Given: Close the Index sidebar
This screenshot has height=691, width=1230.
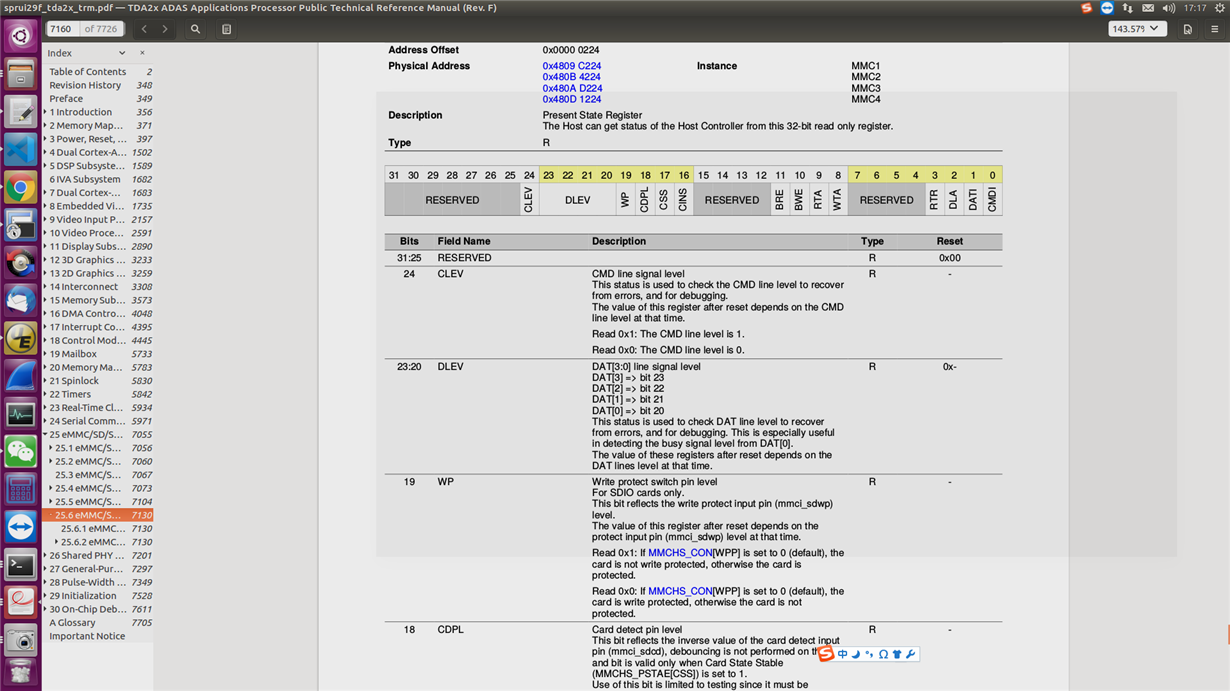Looking at the screenshot, I should [x=142, y=53].
